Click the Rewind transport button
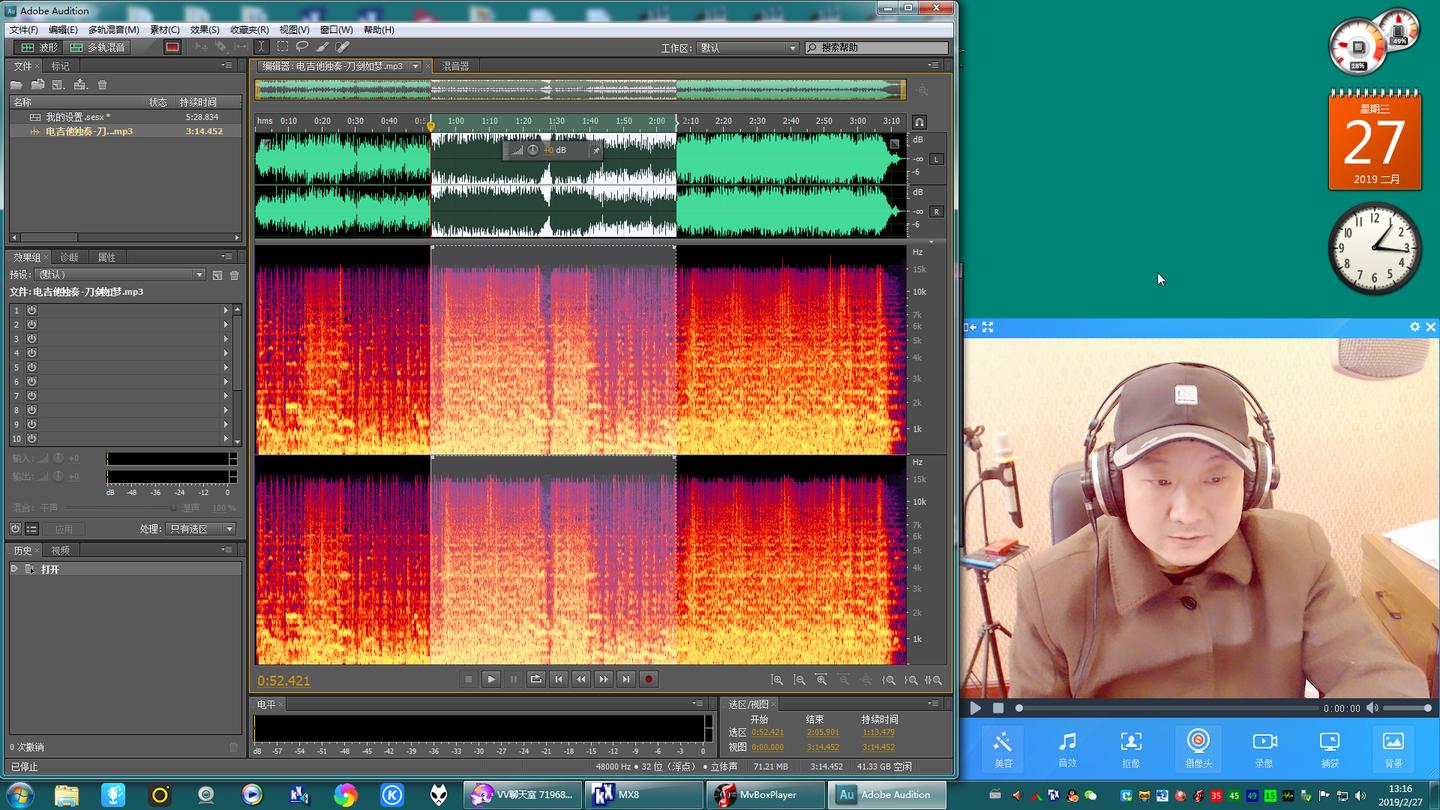The width and height of the screenshot is (1440, 810). click(581, 679)
